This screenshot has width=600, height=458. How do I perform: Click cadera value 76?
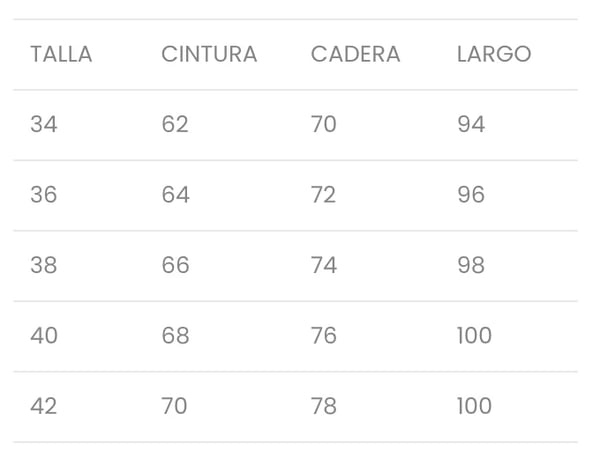click(x=324, y=336)
